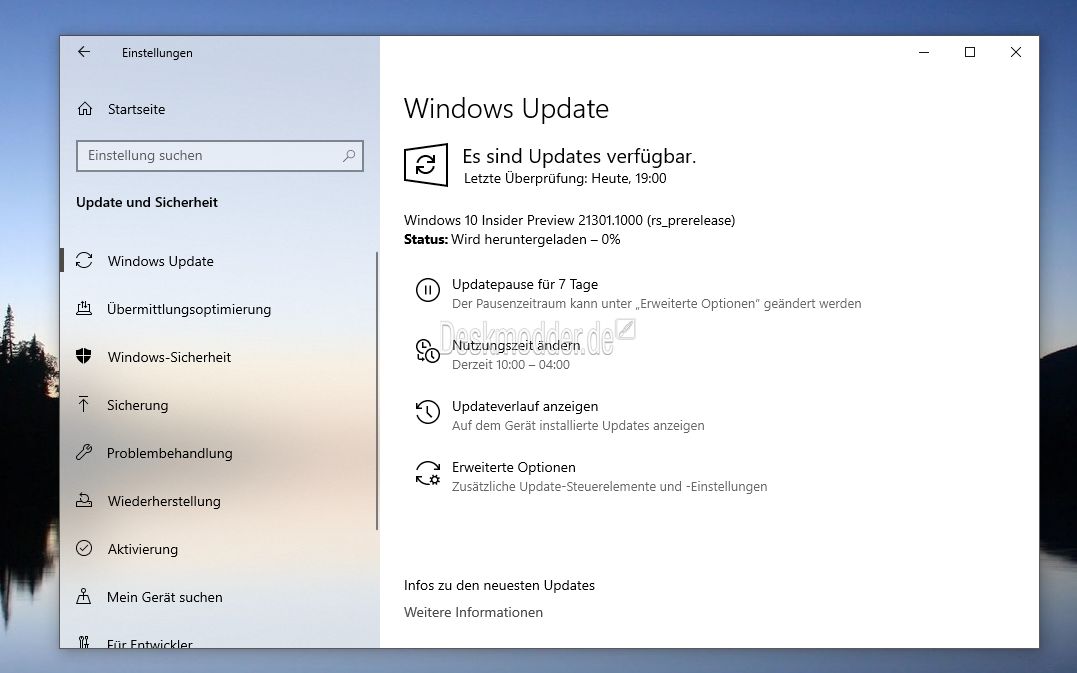Click the Mein Gerät suchen locator icon
1077x673 pixels.
pyautogui.click(x=84, y=596)
